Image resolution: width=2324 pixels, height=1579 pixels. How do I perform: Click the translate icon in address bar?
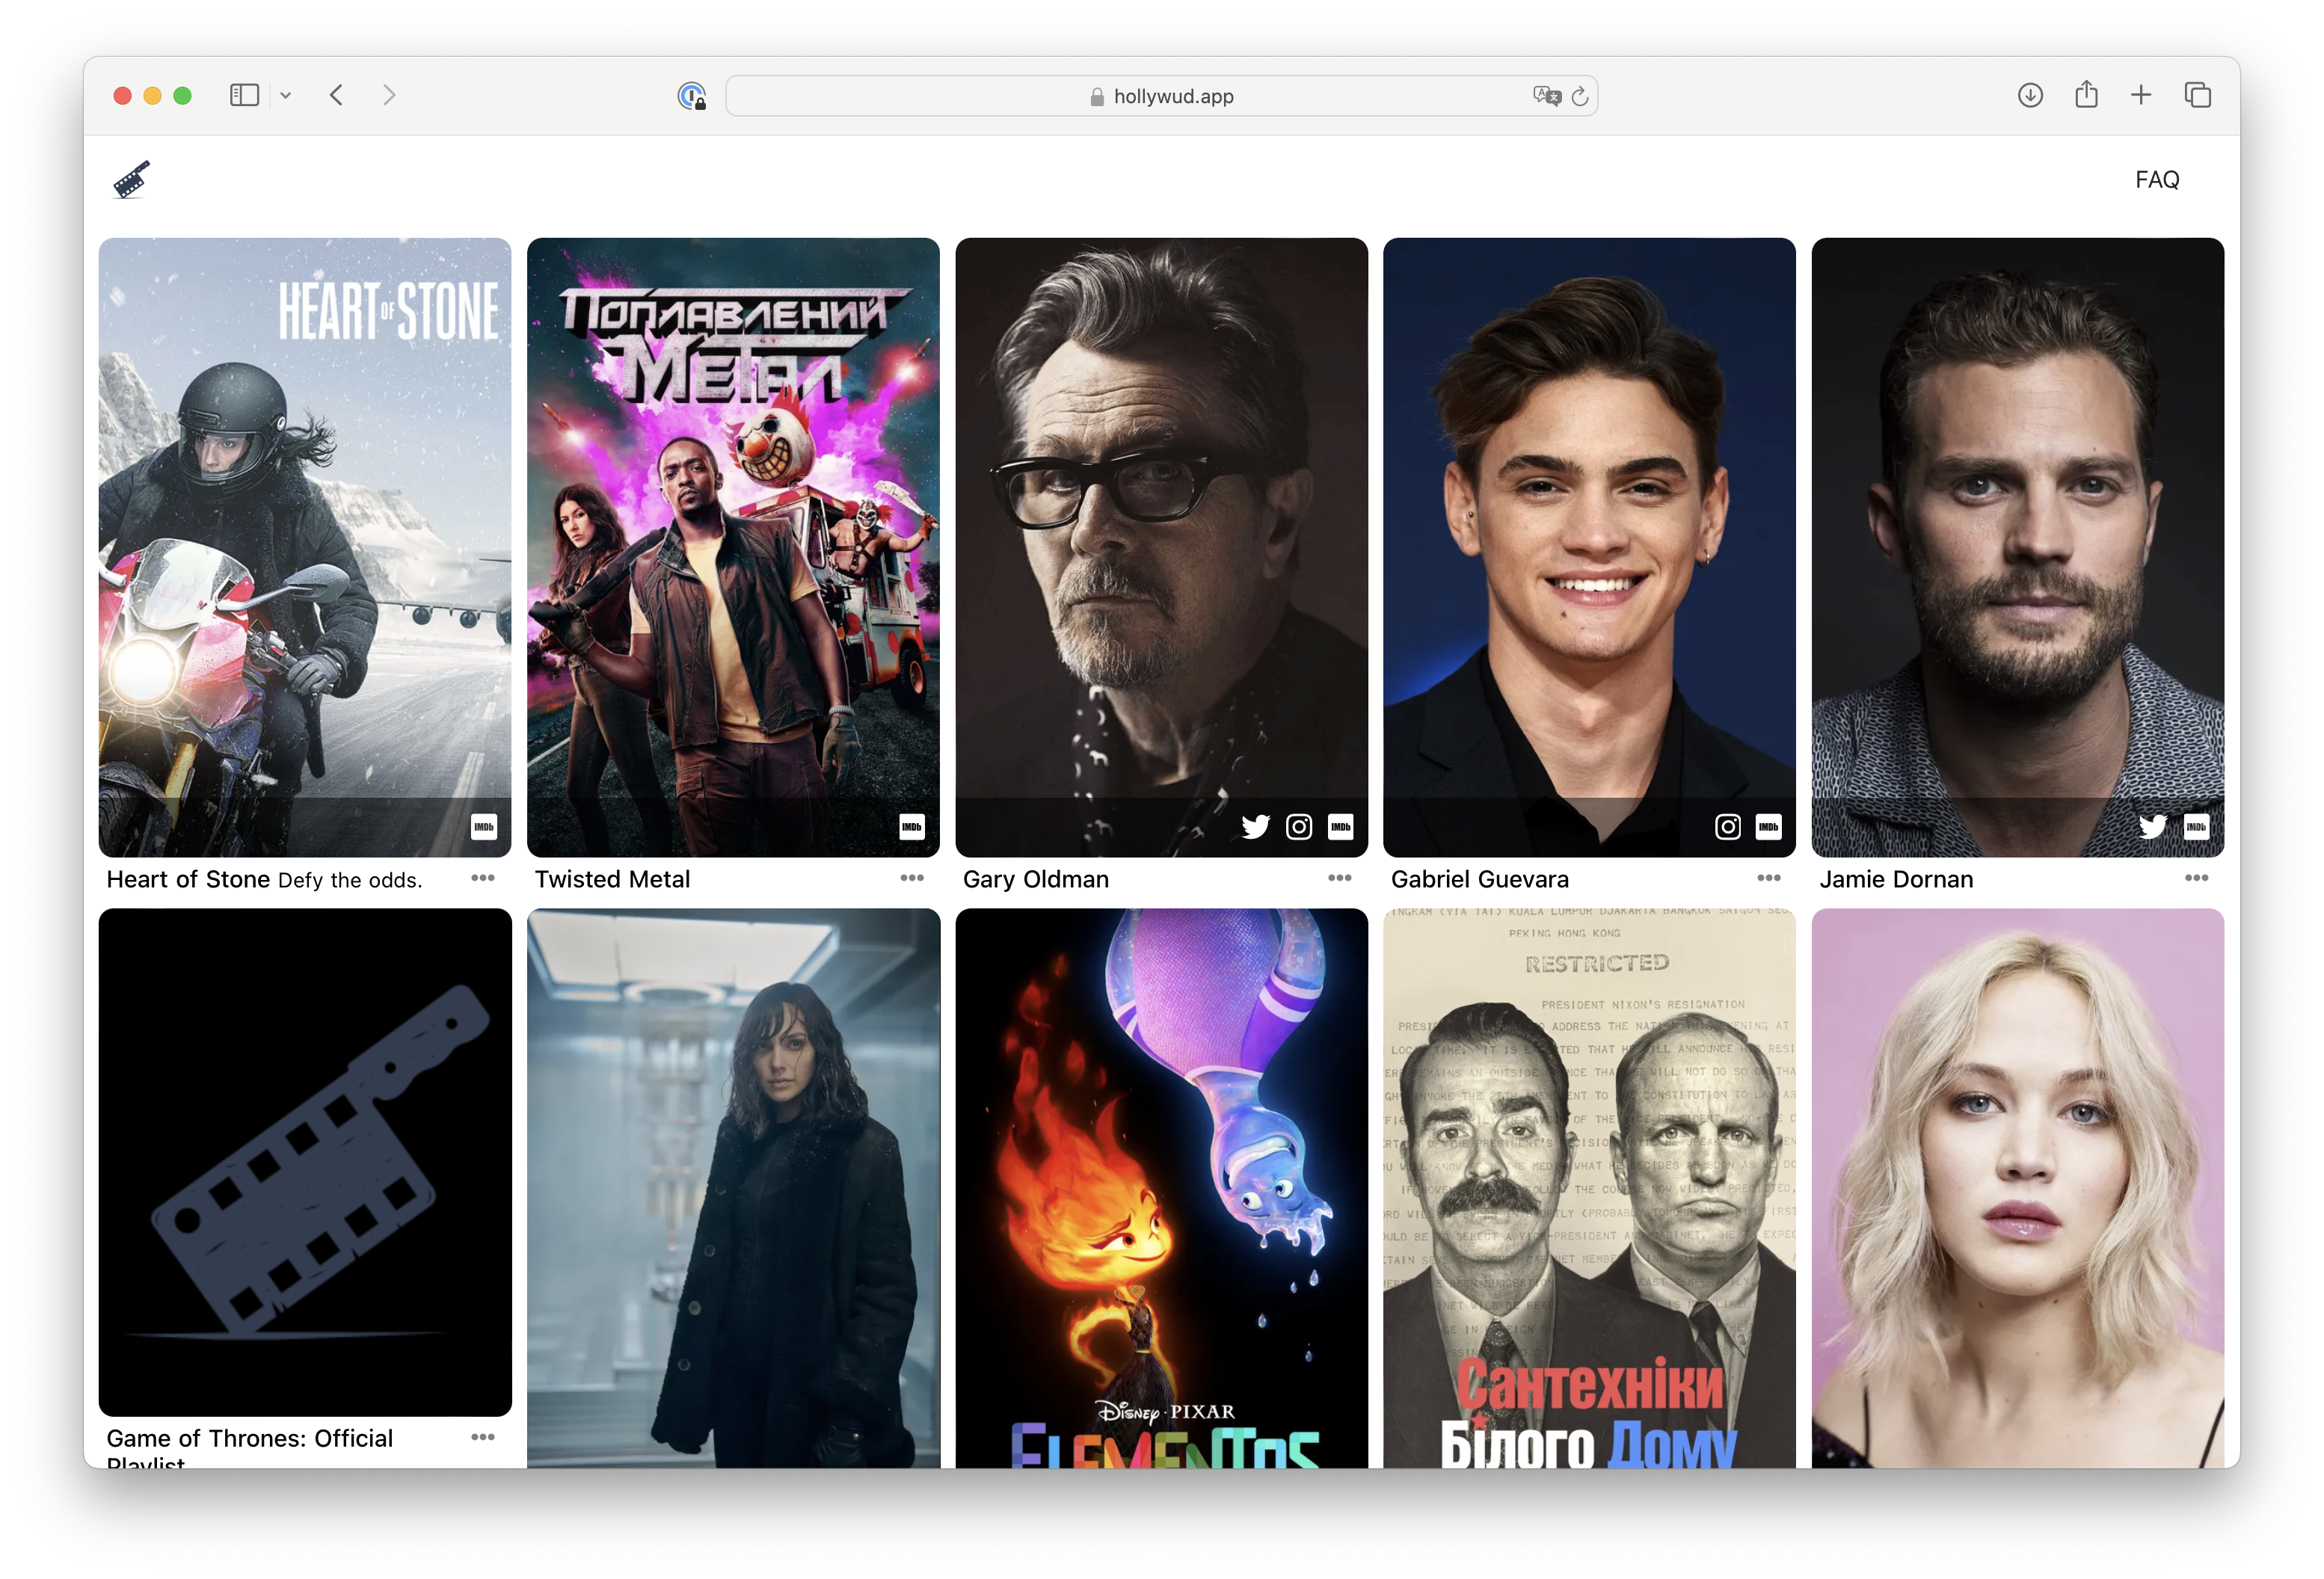click(x=1546, y=96)
